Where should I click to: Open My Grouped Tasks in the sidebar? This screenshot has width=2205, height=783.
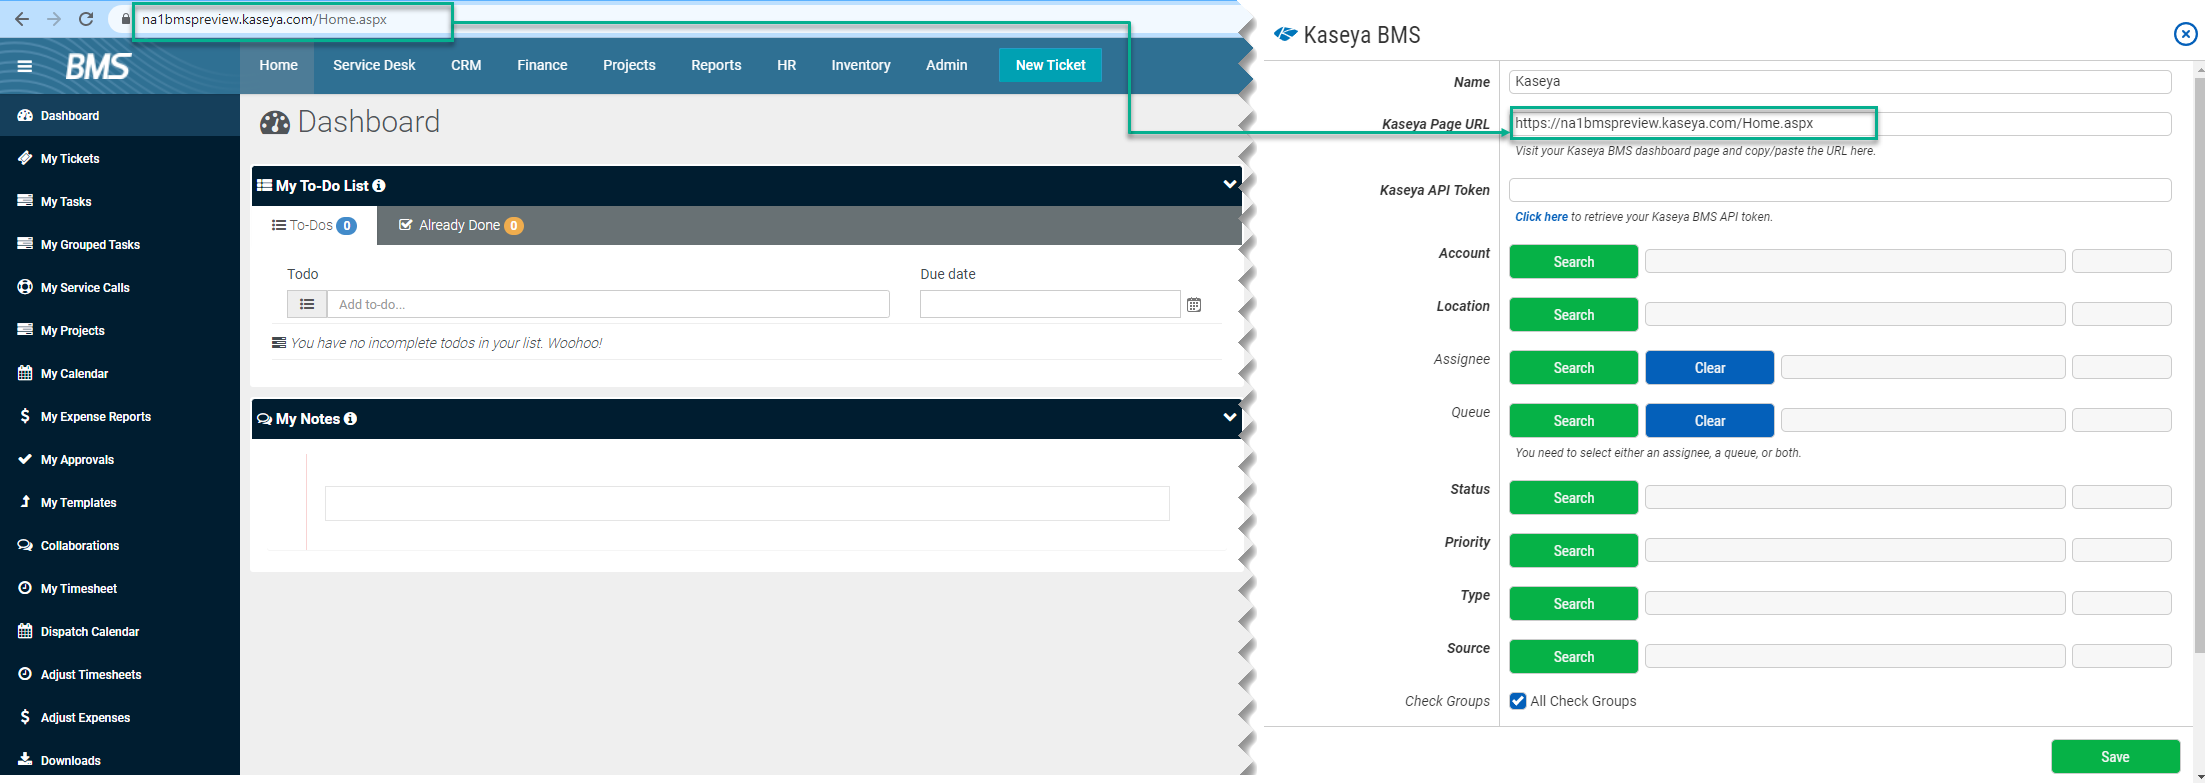(x=120, y=245)
